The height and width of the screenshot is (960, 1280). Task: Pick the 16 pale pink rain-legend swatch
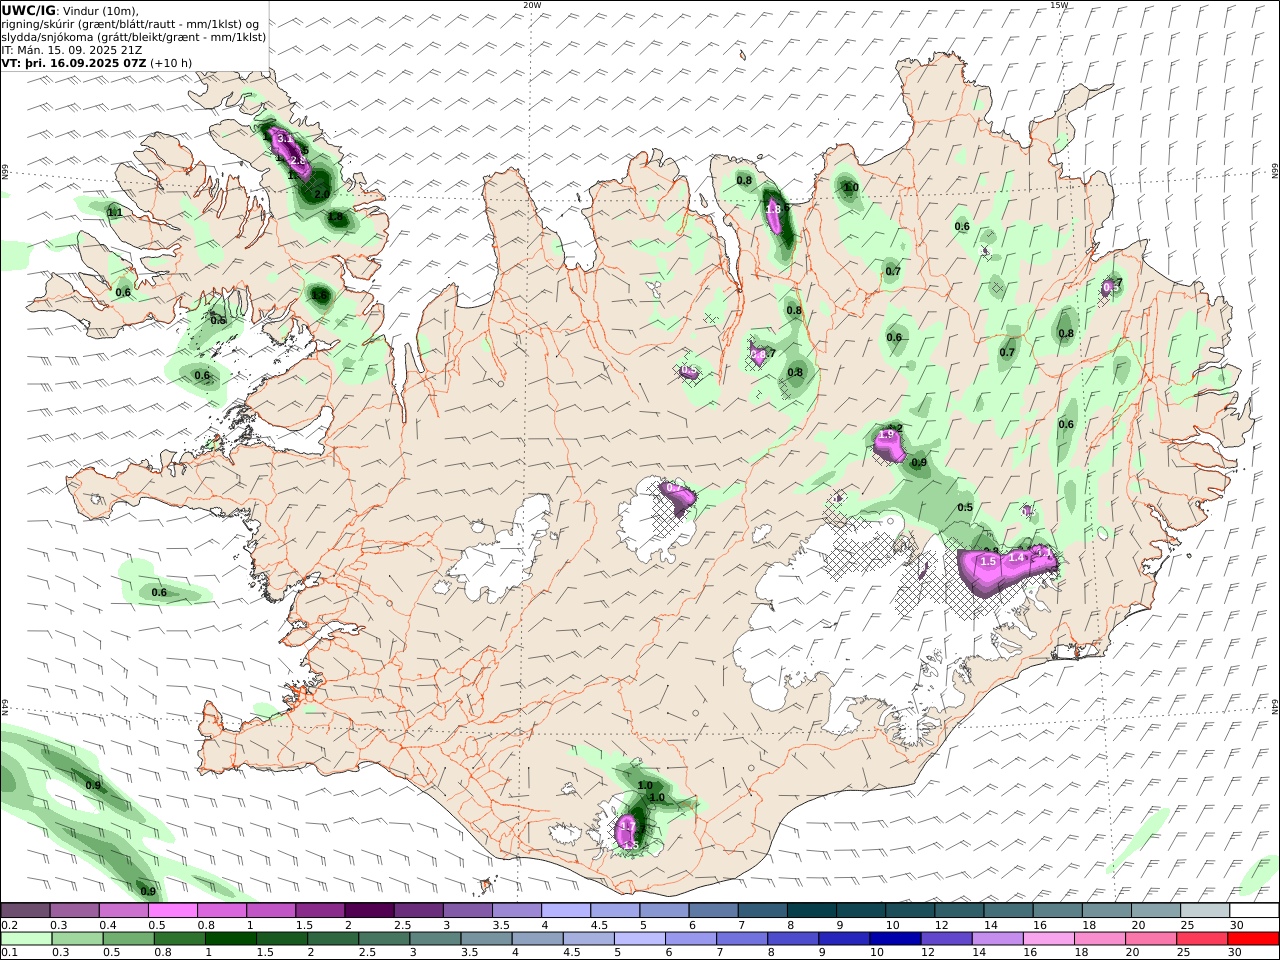[x=1047, y=938]
